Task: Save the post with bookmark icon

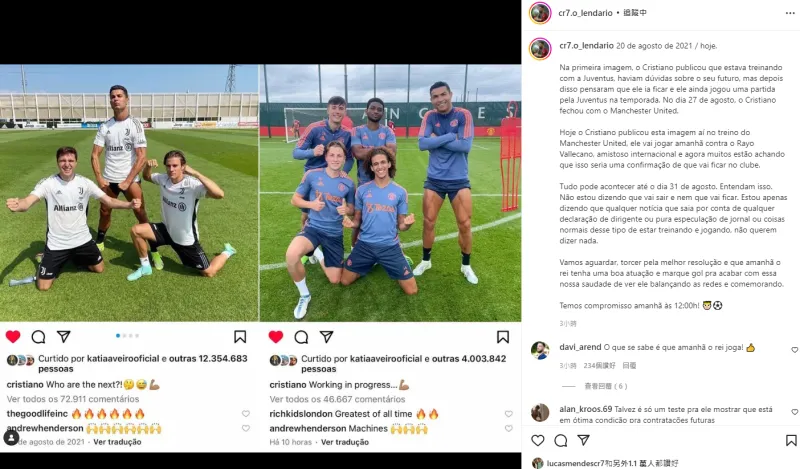Action: point(791,440)
